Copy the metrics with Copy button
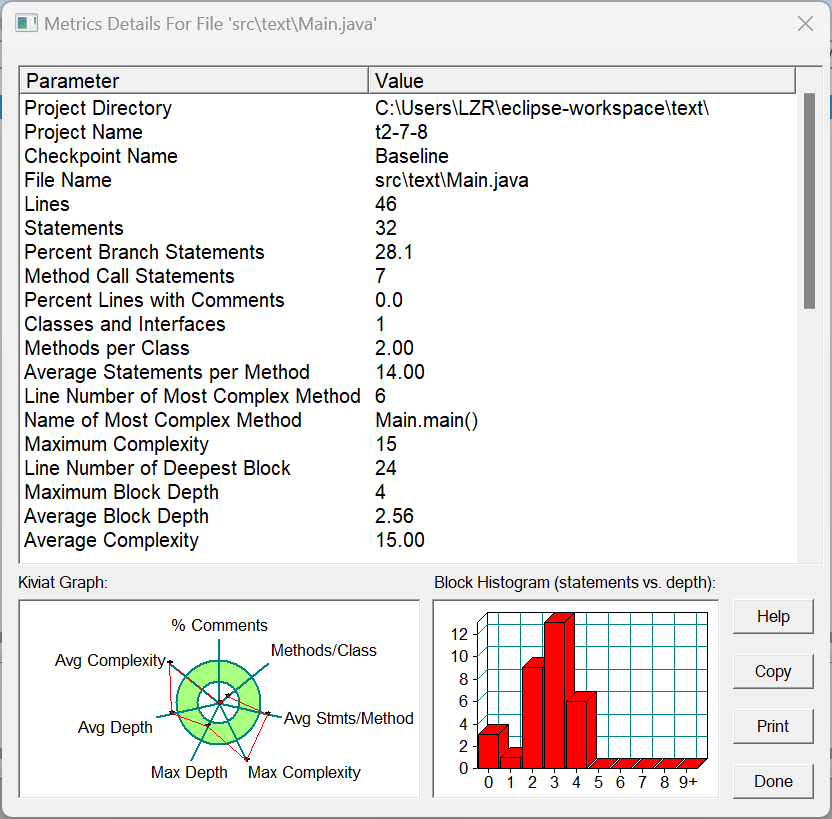This screenshot has height=819, width=832. pyautogui.click(x=773, y=671)
